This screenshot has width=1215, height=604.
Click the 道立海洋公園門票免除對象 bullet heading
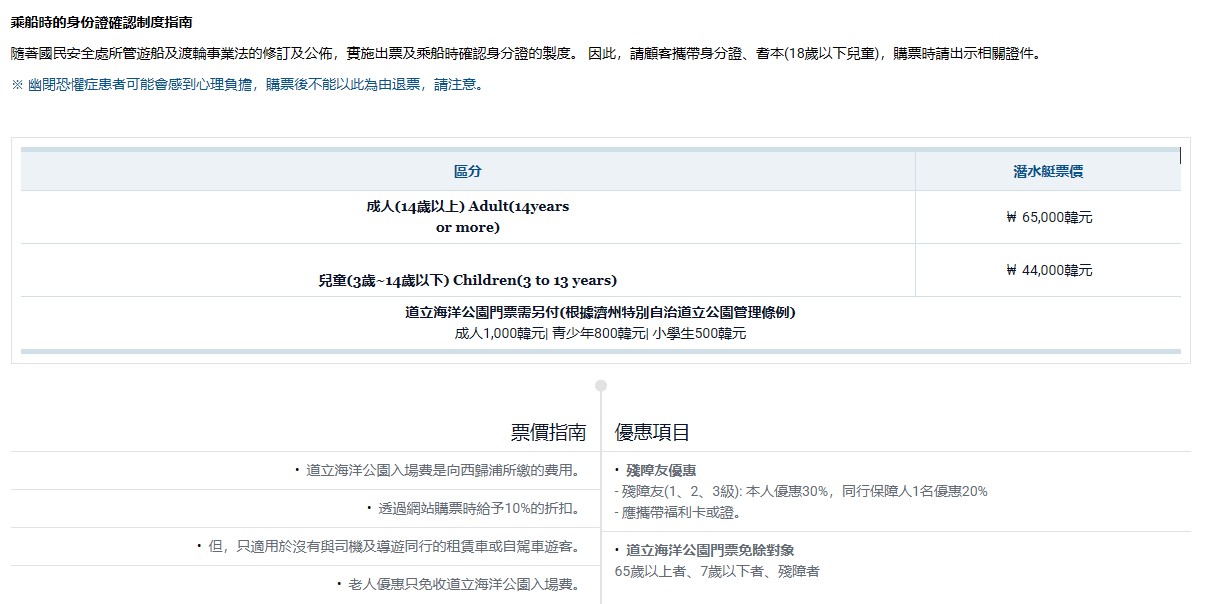[x=704, y=550]
